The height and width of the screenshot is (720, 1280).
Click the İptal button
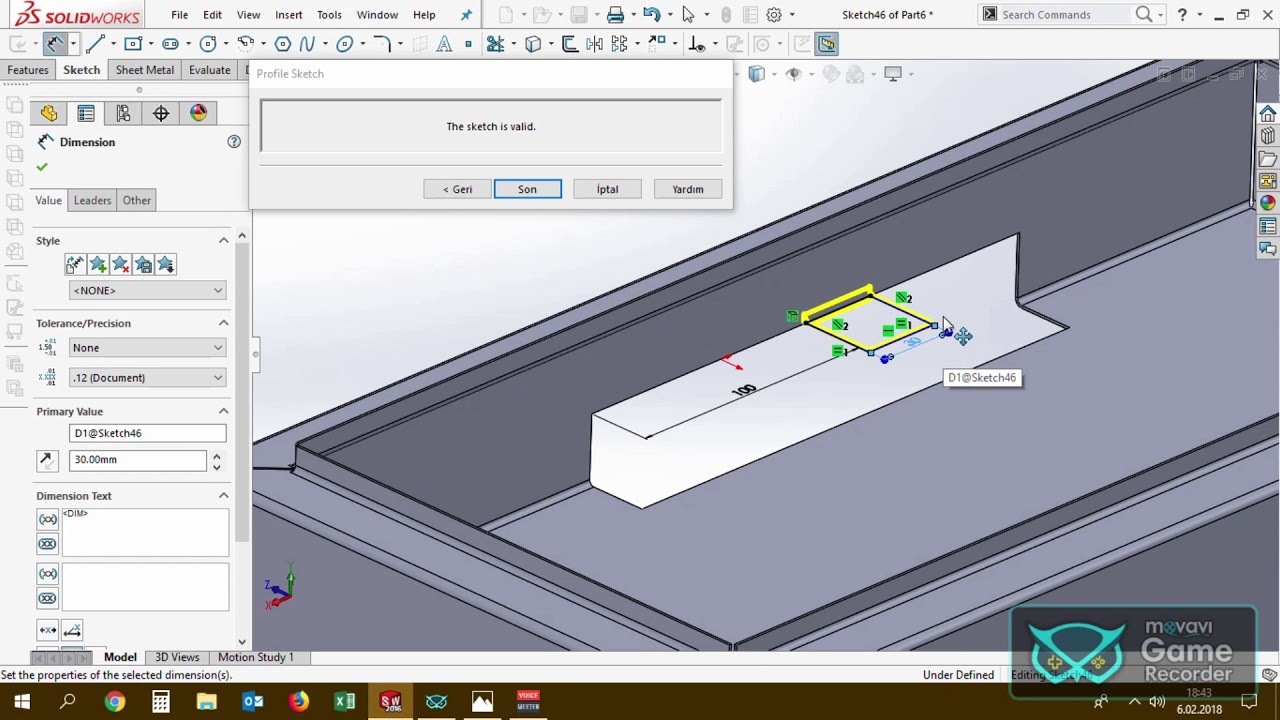608,189
